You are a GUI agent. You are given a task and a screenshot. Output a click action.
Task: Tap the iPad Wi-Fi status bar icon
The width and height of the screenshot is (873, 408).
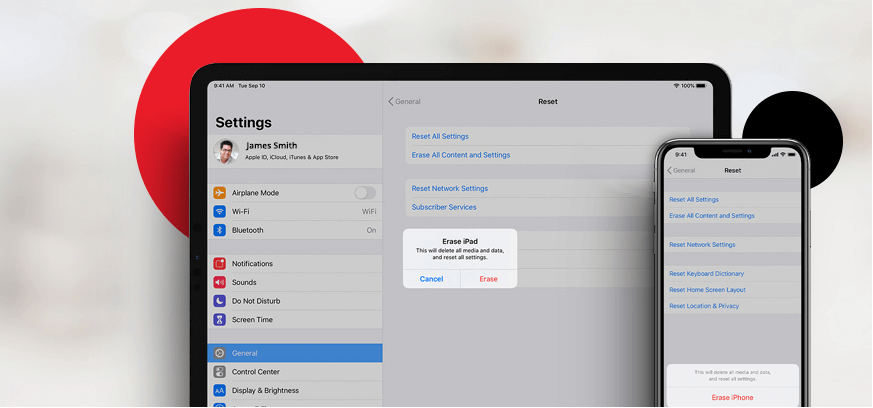[x=676, y=86]
